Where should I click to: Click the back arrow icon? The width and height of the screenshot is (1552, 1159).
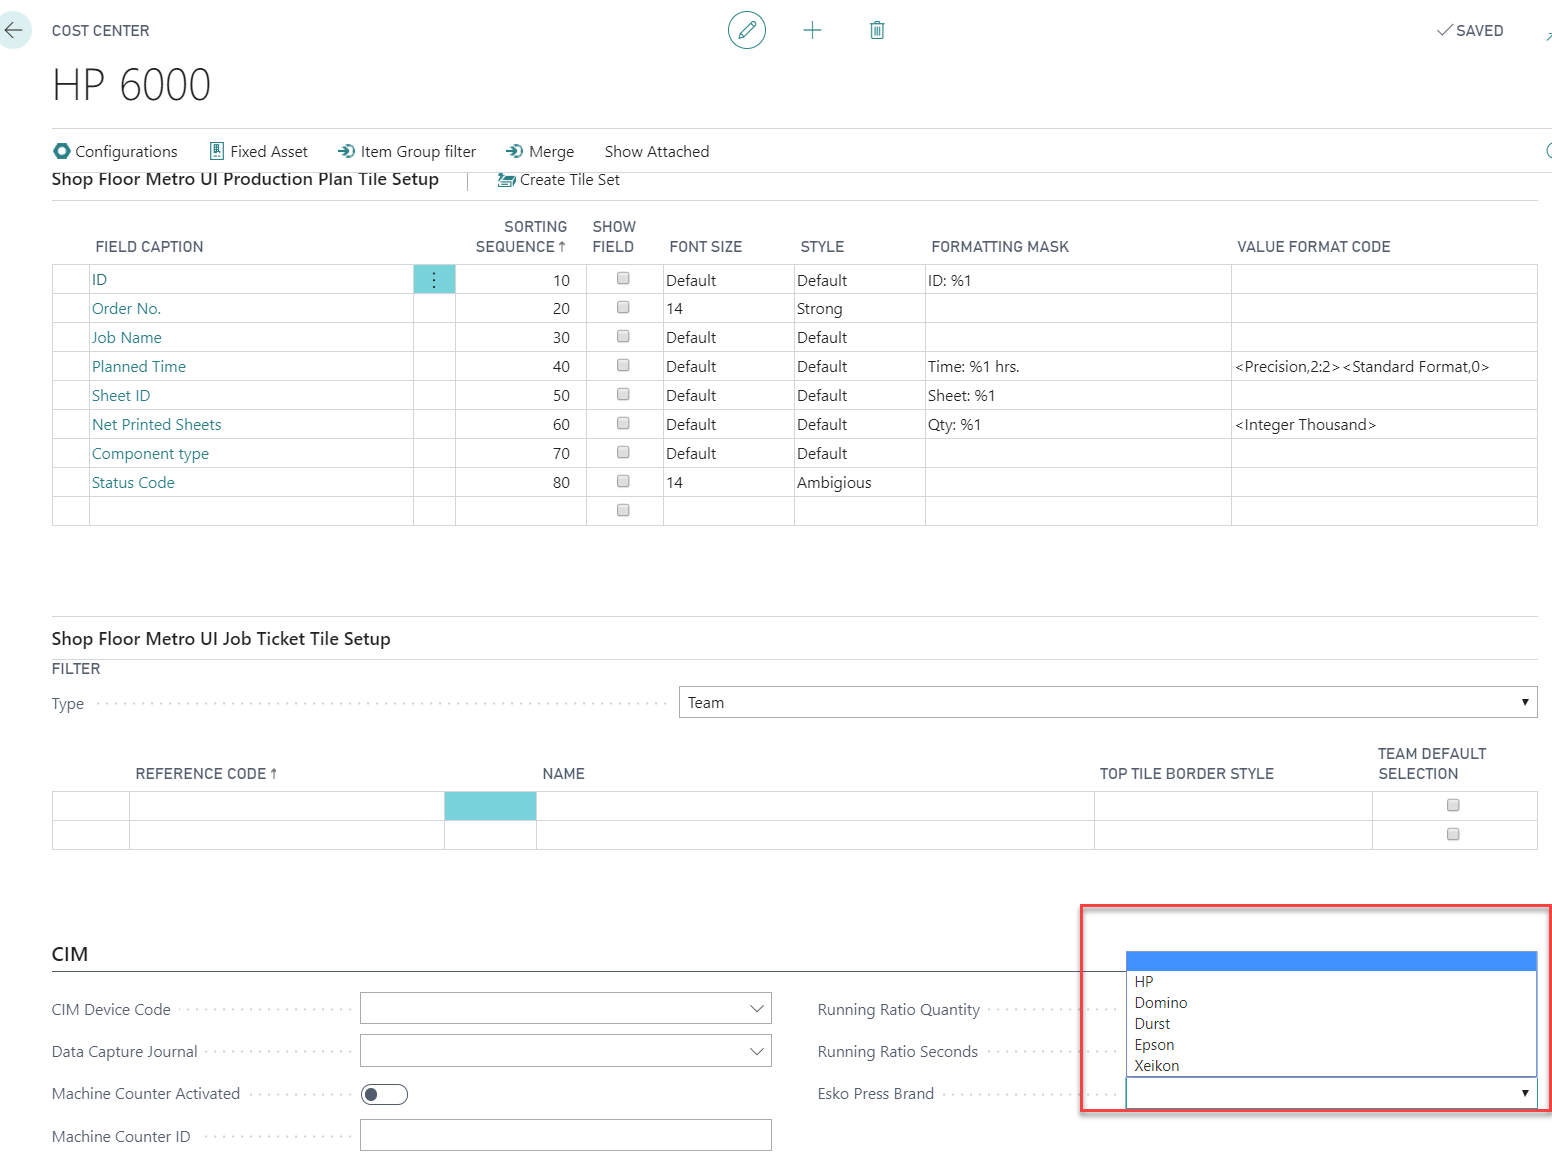14,30
